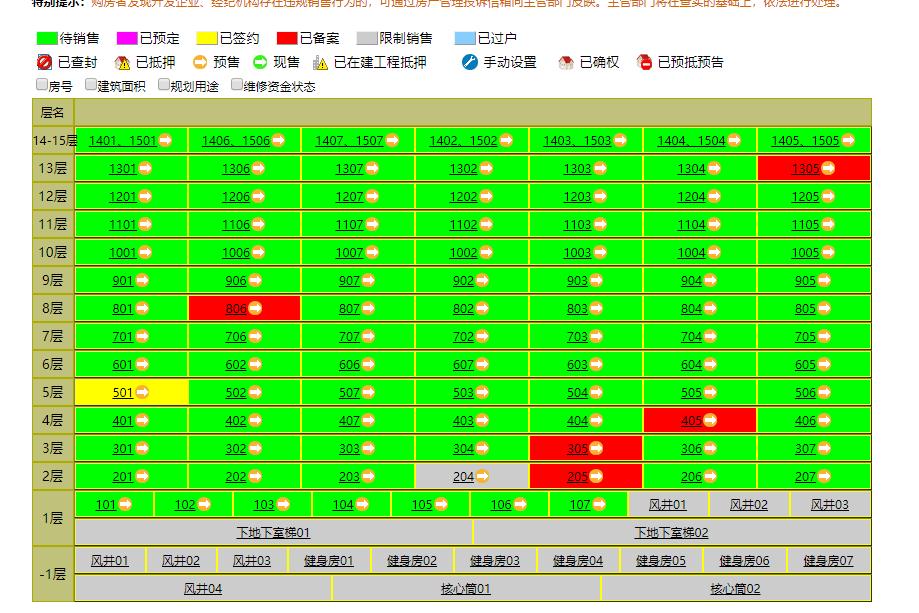Click the 已在建工程抵押 construction mortgage icon

pos(322,62)
